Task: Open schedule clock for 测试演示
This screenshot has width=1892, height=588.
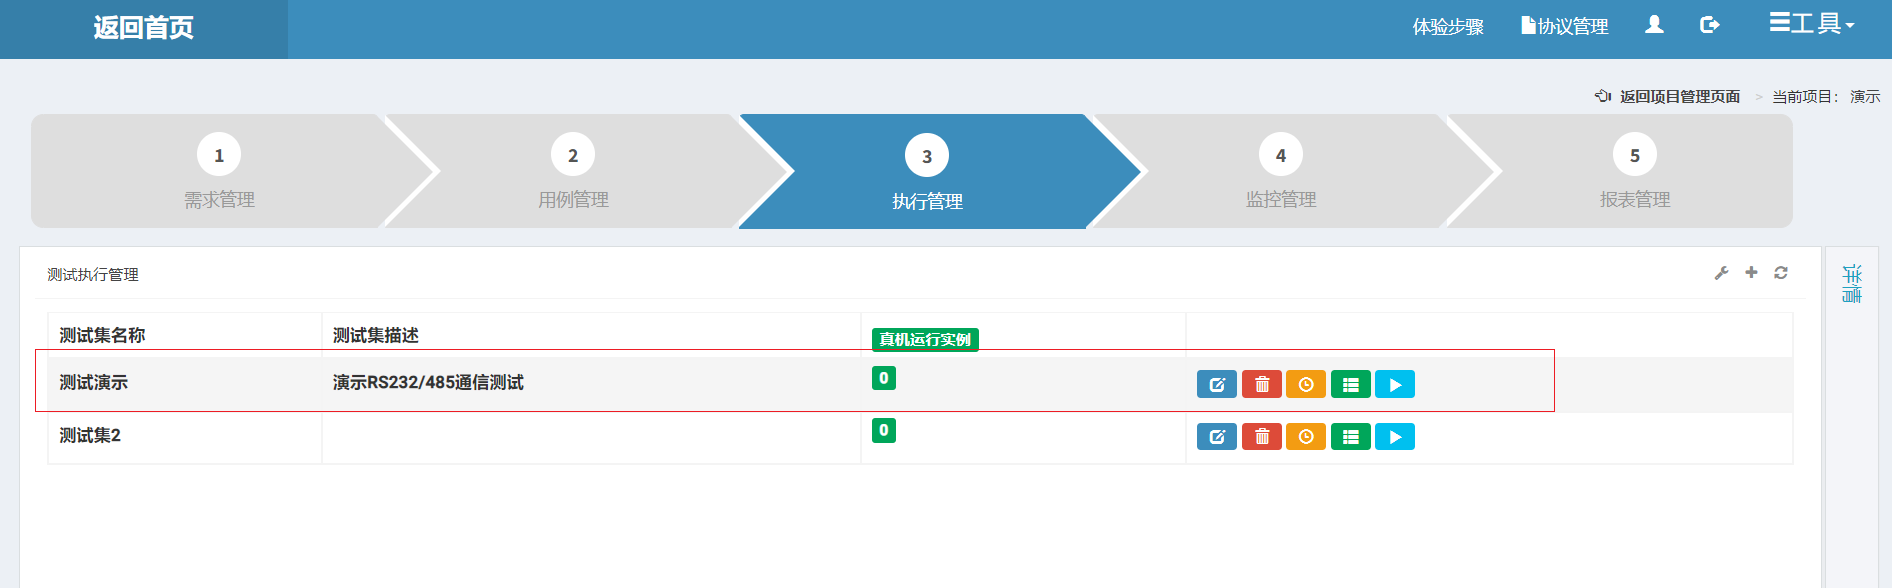Action: (x=1306, y=384)
